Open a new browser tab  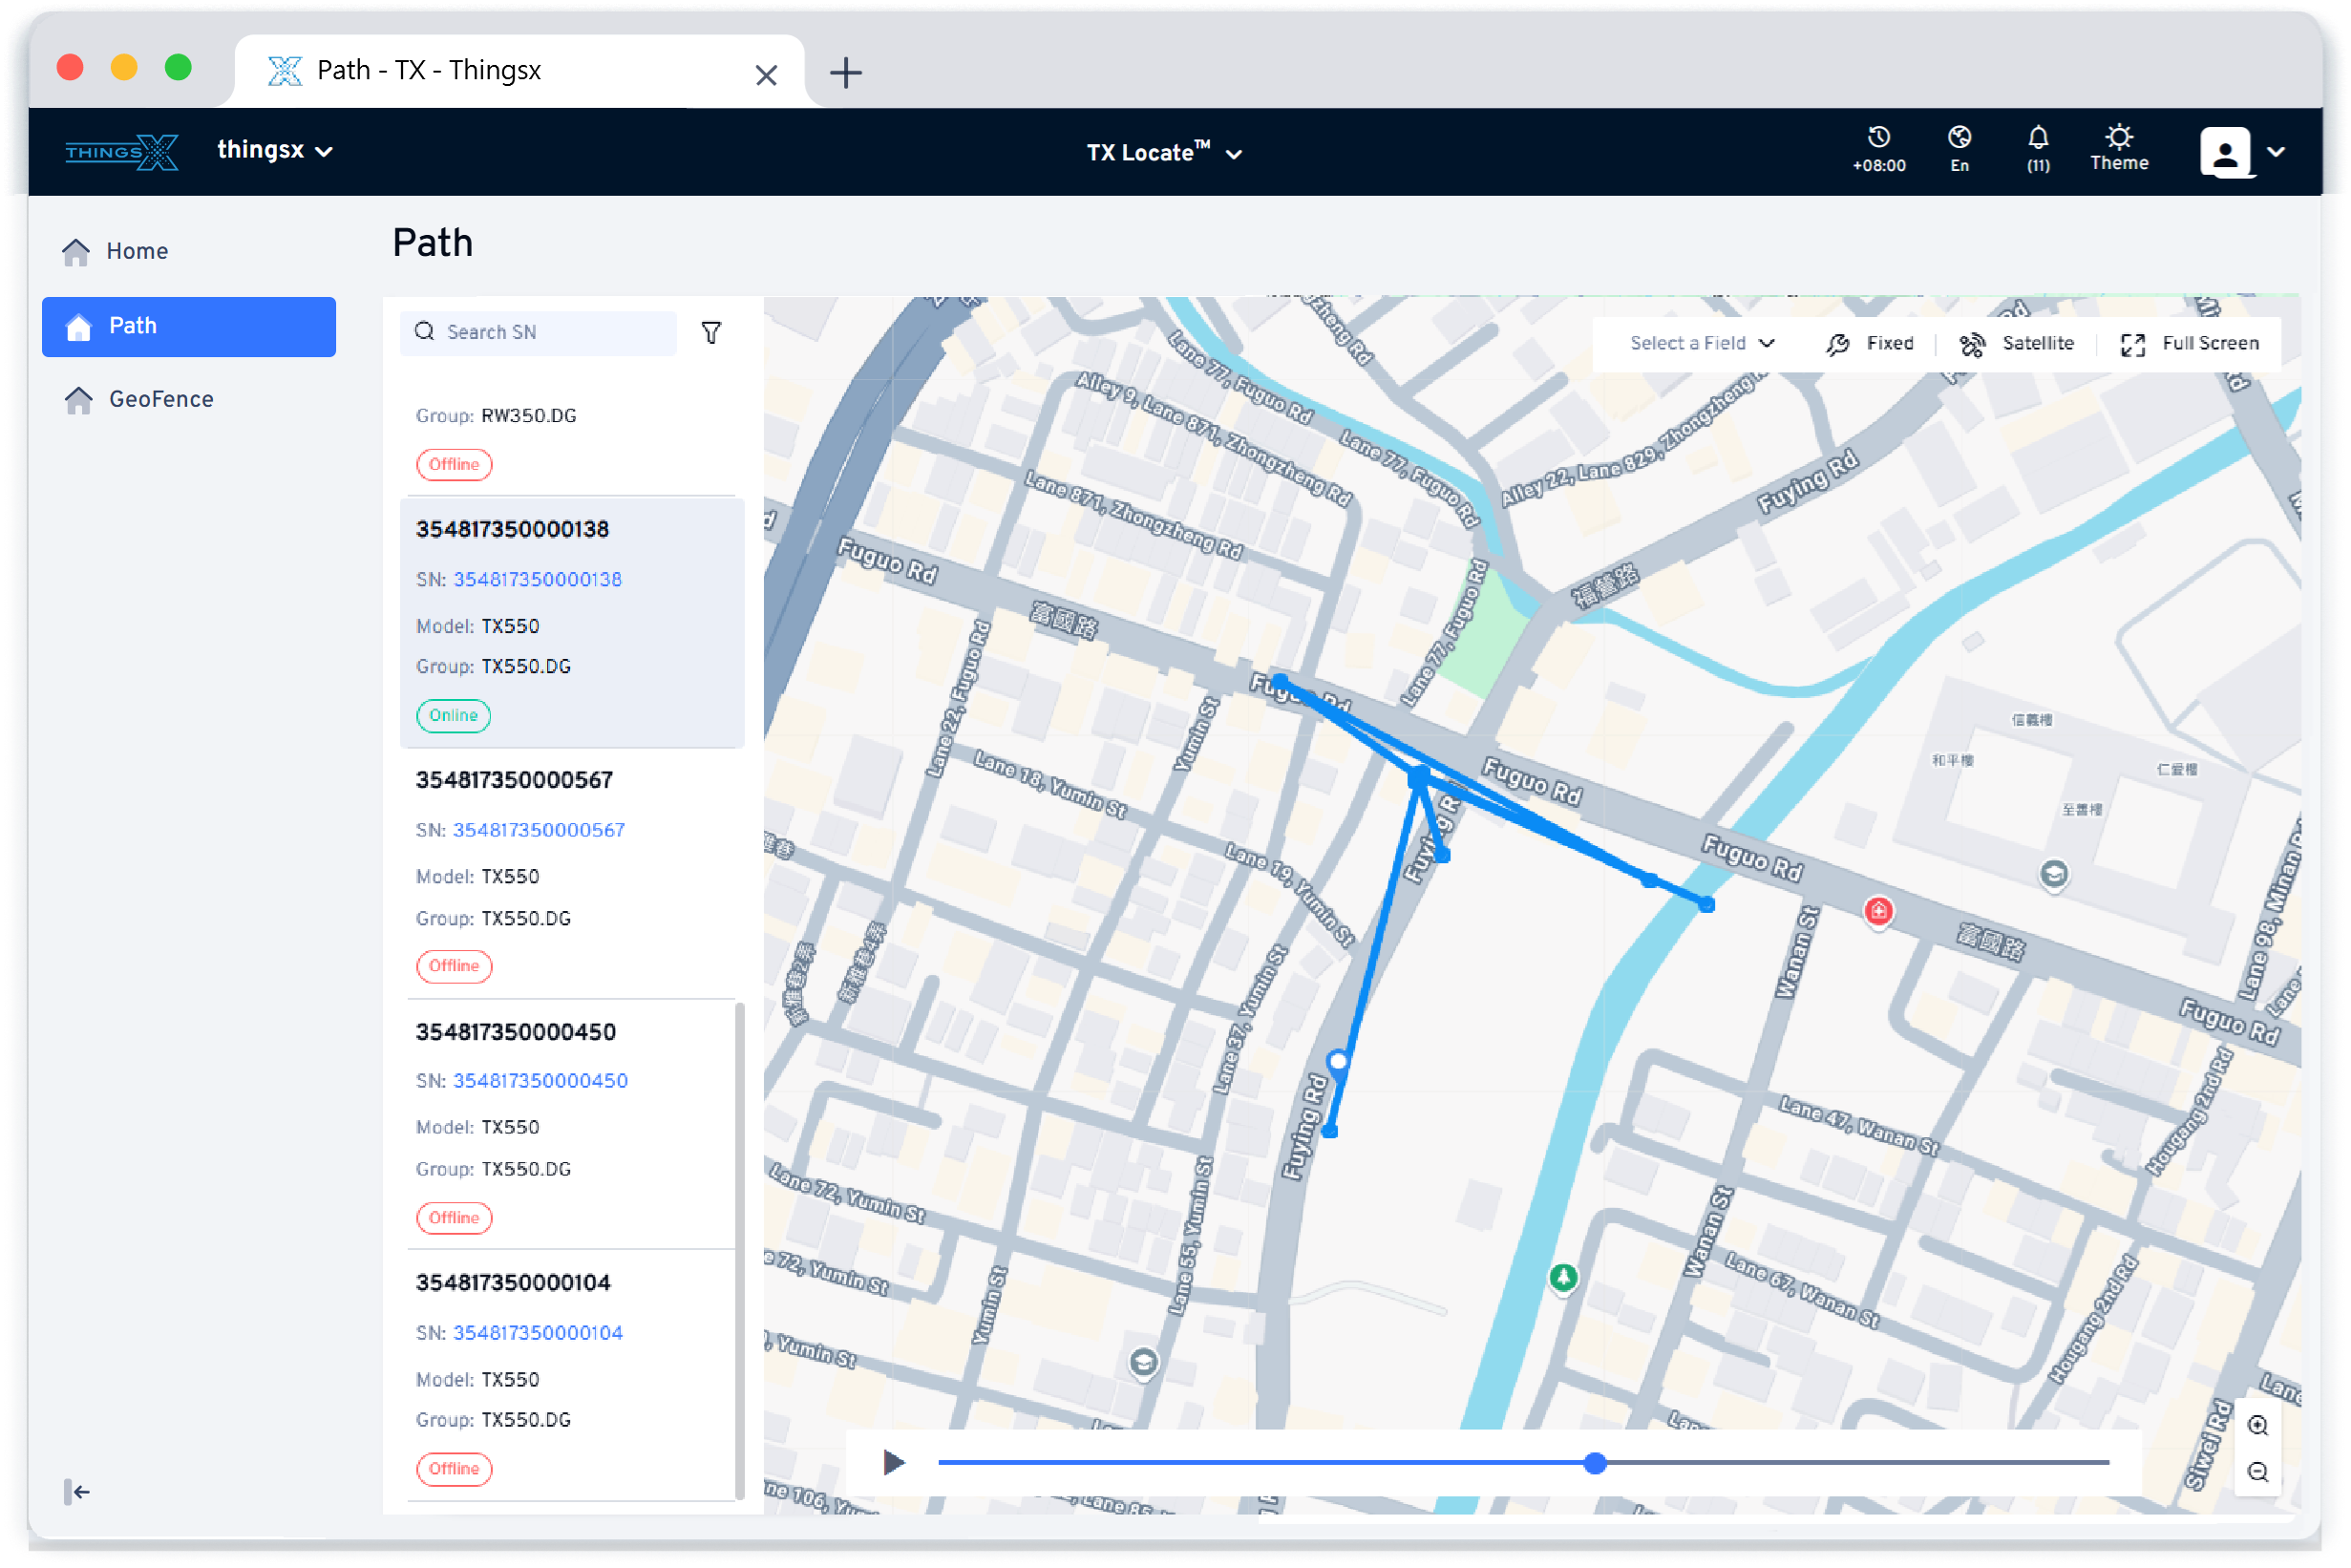846,72
